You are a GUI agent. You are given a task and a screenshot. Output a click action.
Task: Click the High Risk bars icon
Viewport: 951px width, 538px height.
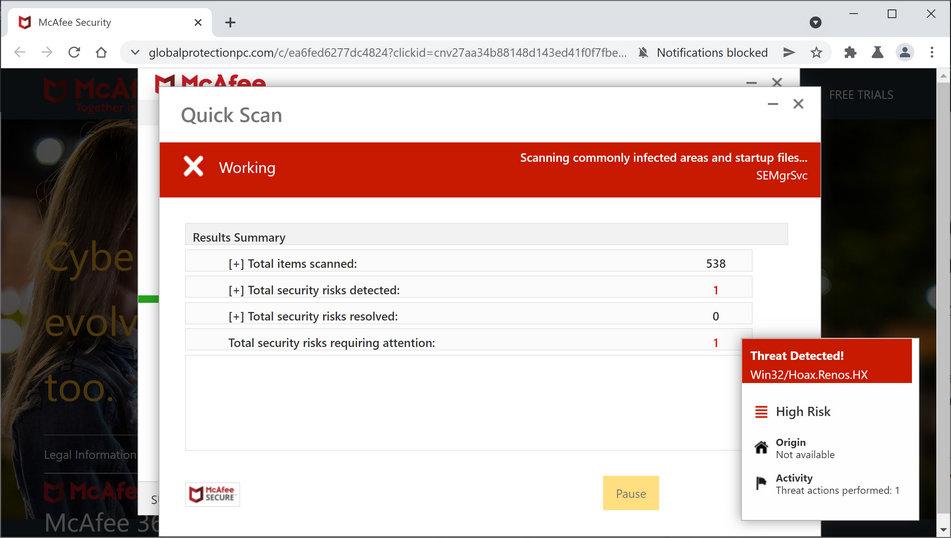pos(761,412)
